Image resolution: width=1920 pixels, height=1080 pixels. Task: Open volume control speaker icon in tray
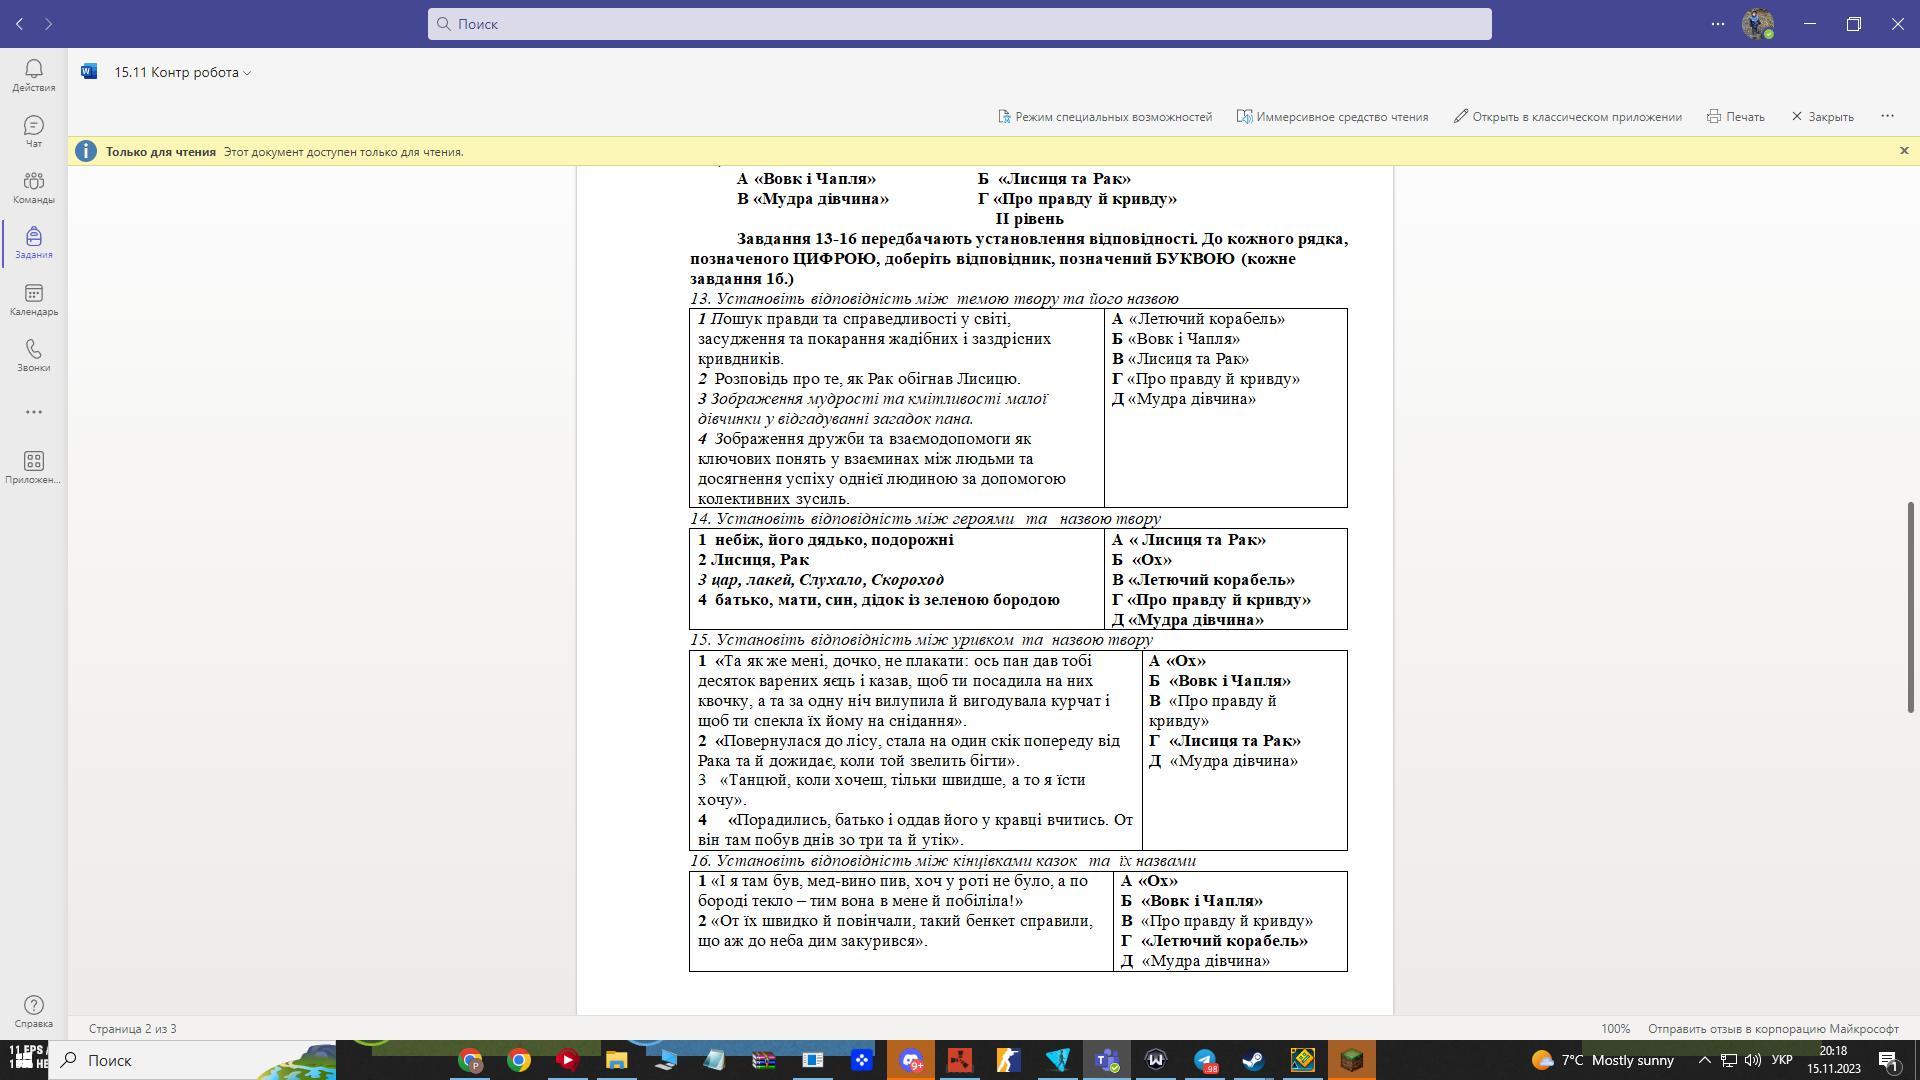point(1752,1060)
